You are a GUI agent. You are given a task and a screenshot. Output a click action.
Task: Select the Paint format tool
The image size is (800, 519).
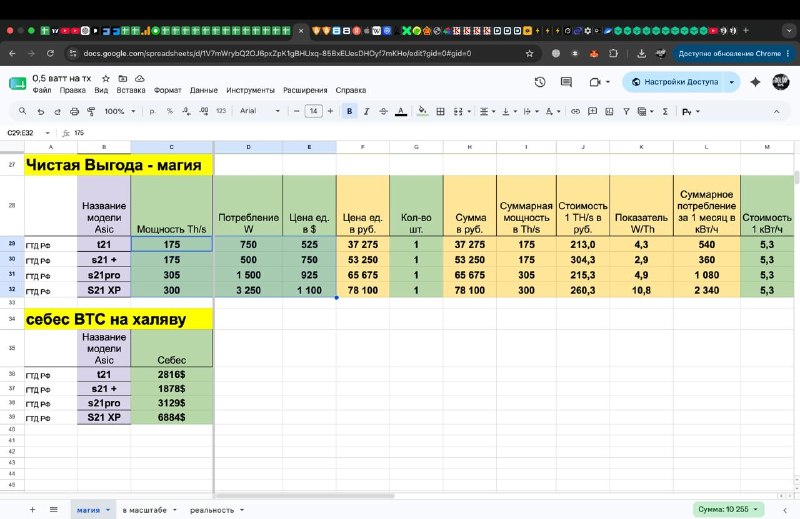click(x=91, y=111)
